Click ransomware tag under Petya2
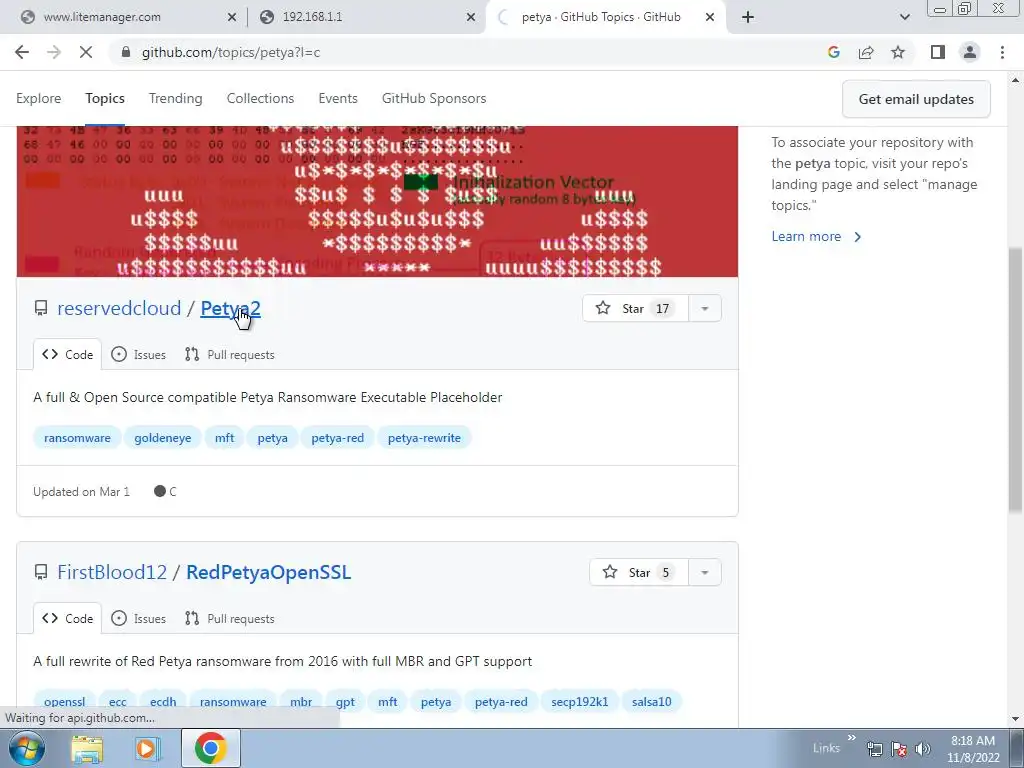The image size is (1024, 768). pos(77,438)
